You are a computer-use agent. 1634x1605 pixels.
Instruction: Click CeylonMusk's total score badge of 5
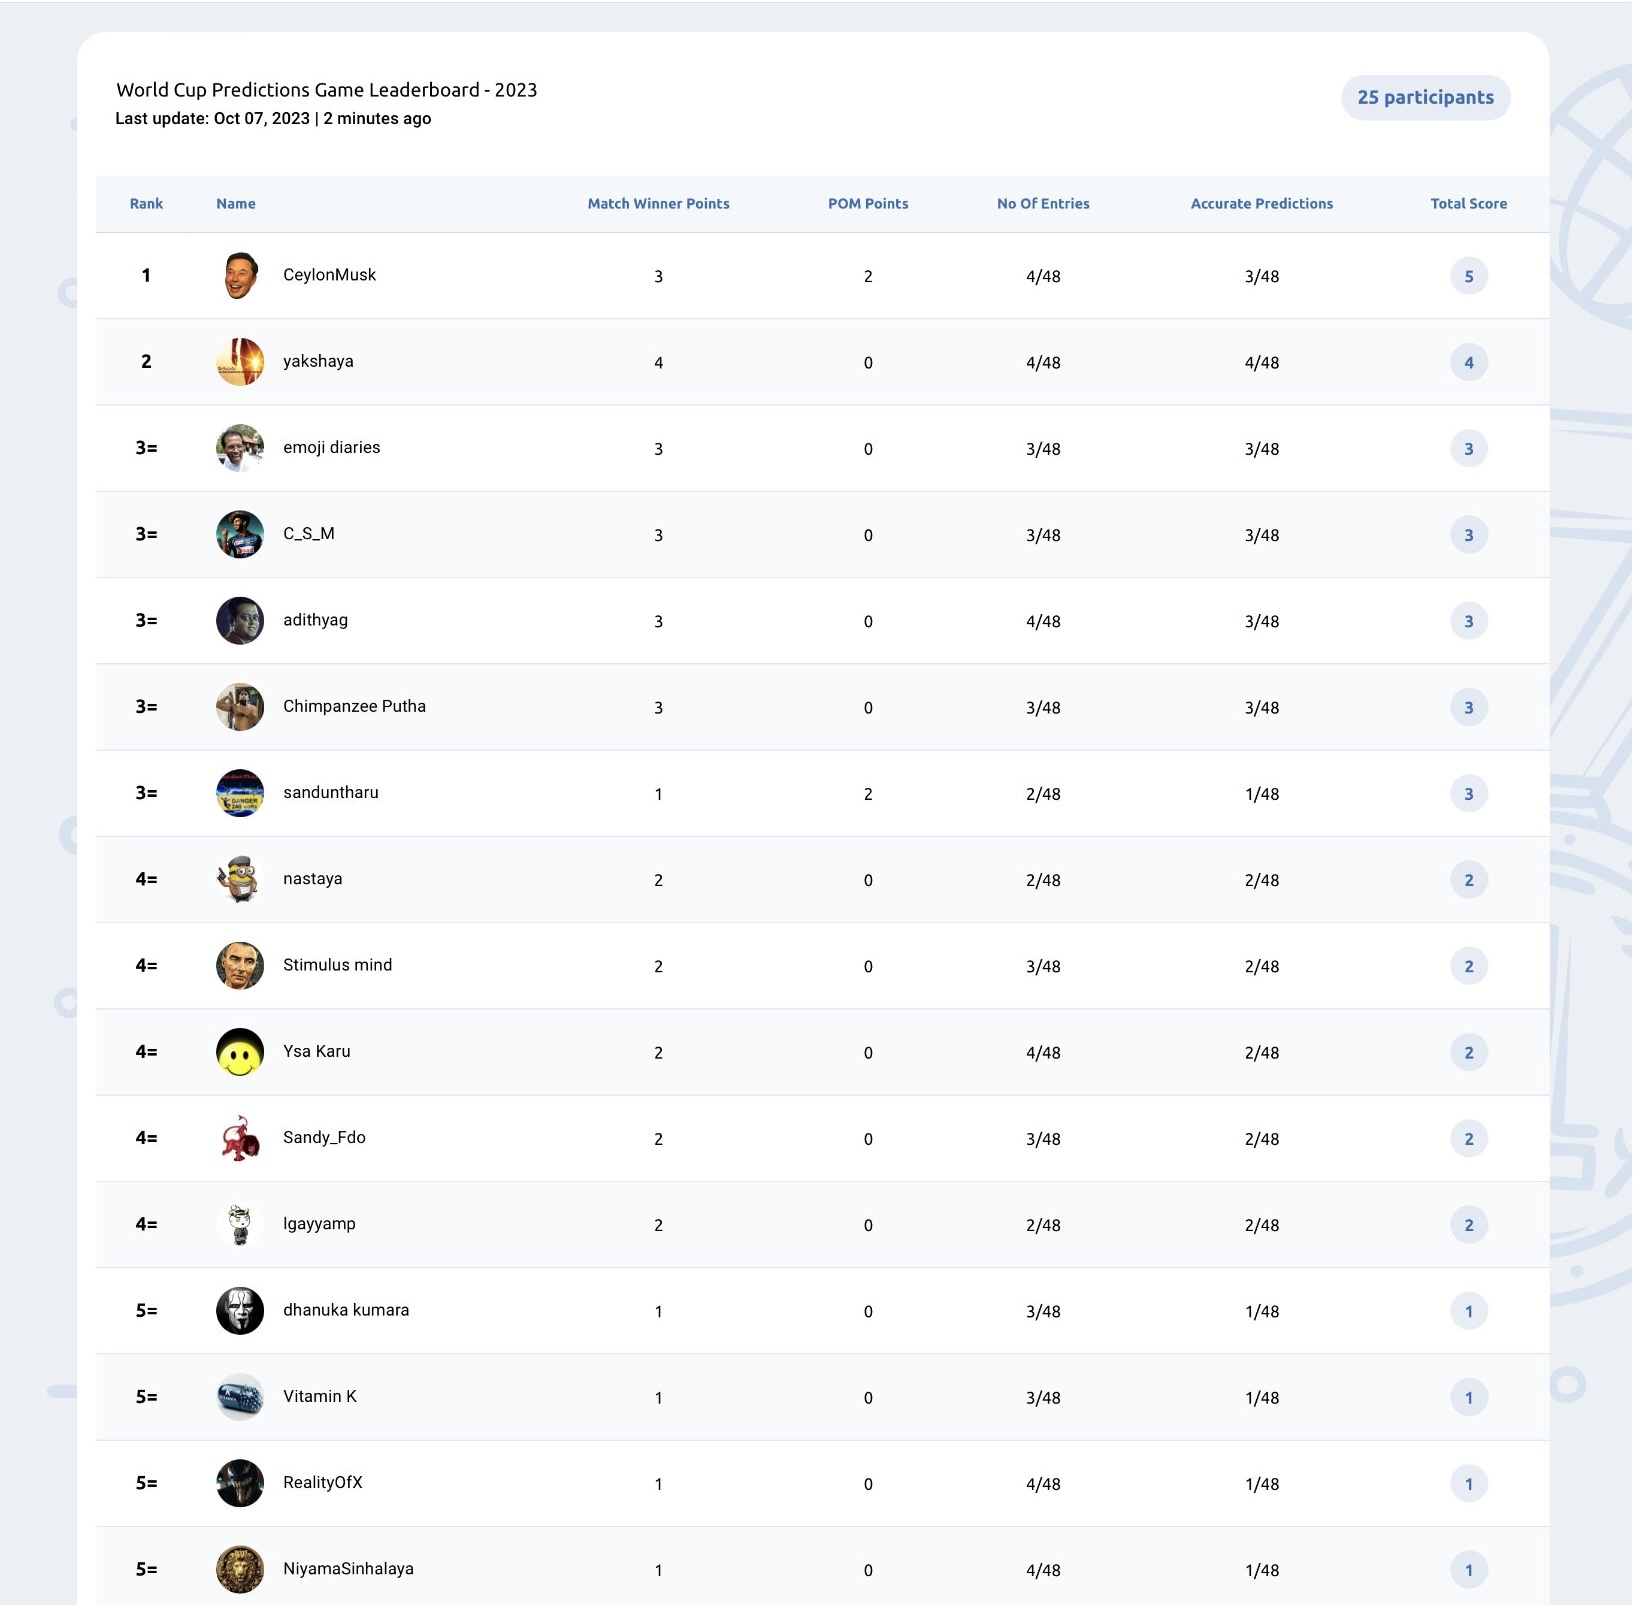1468,276
